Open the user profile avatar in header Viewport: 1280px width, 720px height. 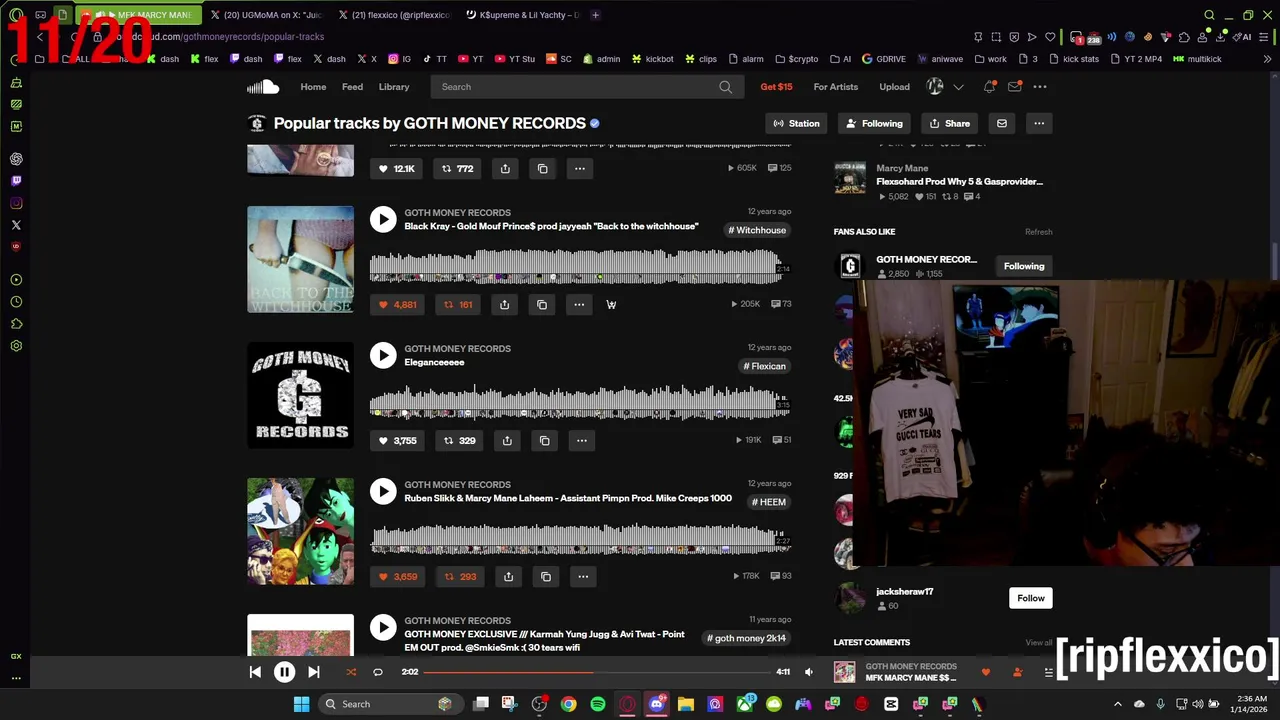tap(935, 87)
